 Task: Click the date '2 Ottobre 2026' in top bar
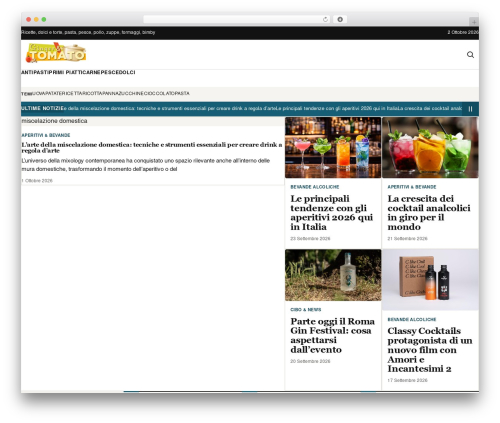463,32
